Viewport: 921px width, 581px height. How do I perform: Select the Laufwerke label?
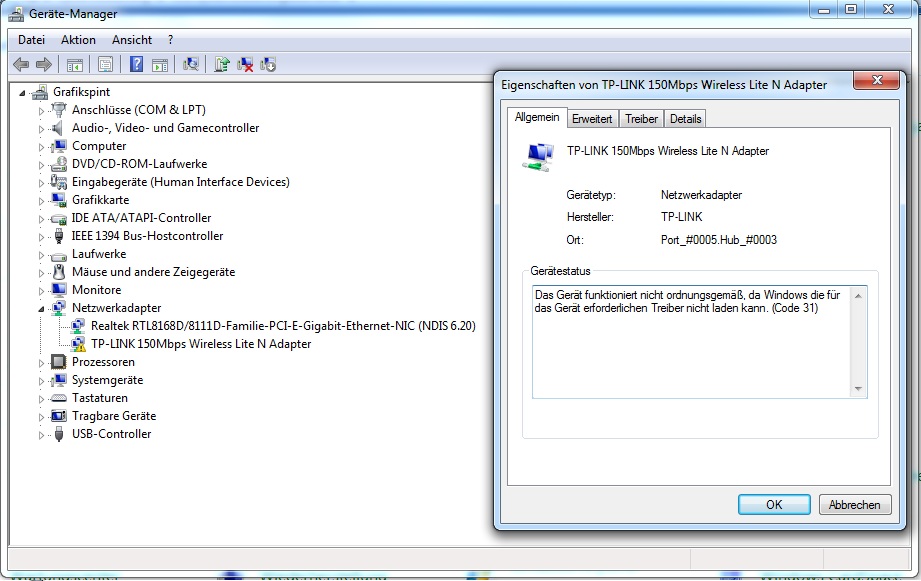[x=99, y=254]
